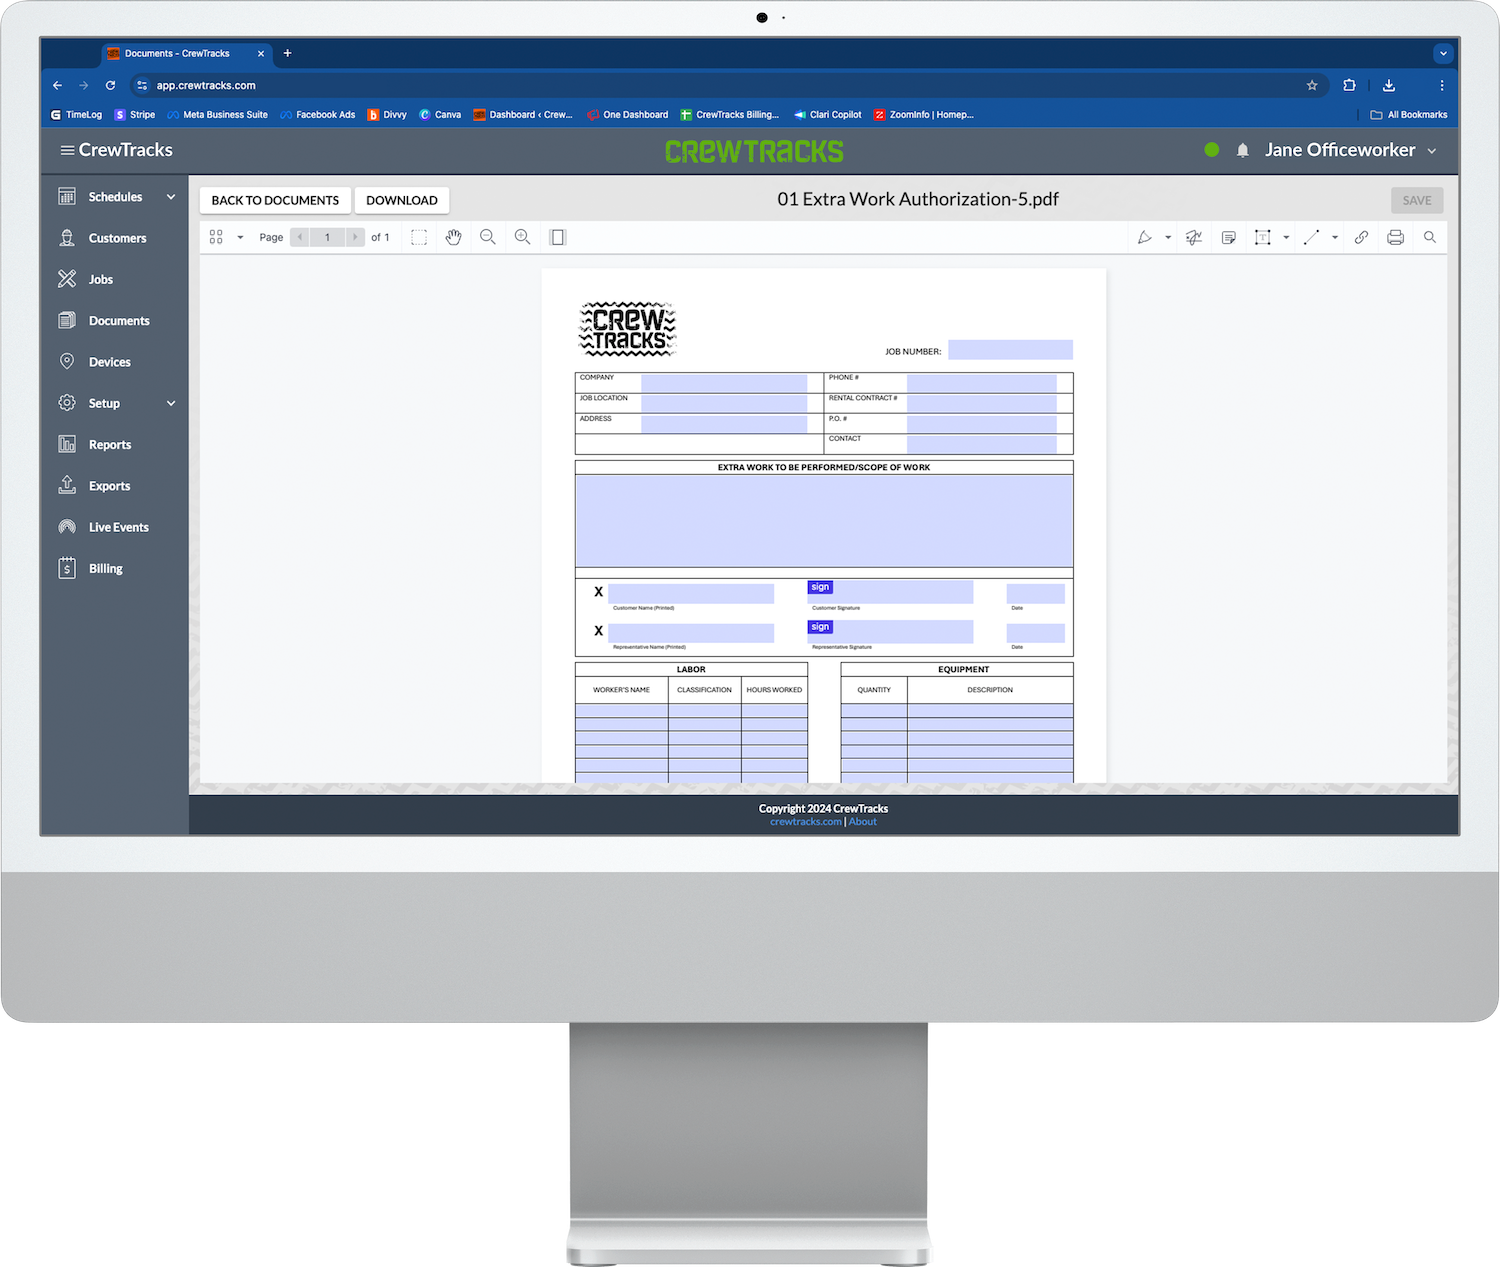Open Reports from the sidebar
1500x1267 pixels.
[109, 445]
